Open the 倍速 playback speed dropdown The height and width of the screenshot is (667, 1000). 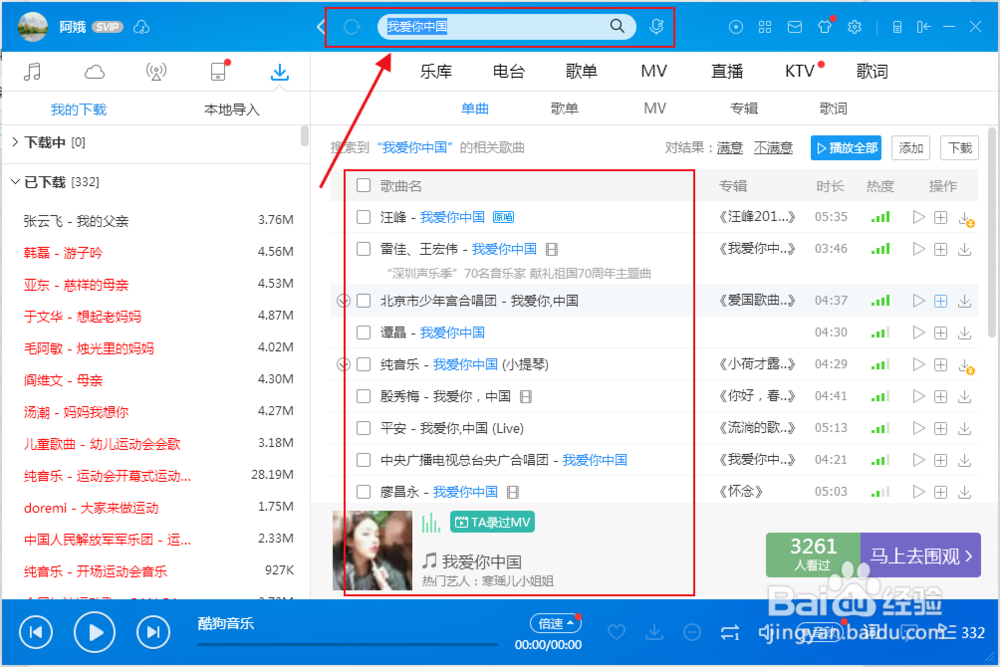(x=555, y=623)
